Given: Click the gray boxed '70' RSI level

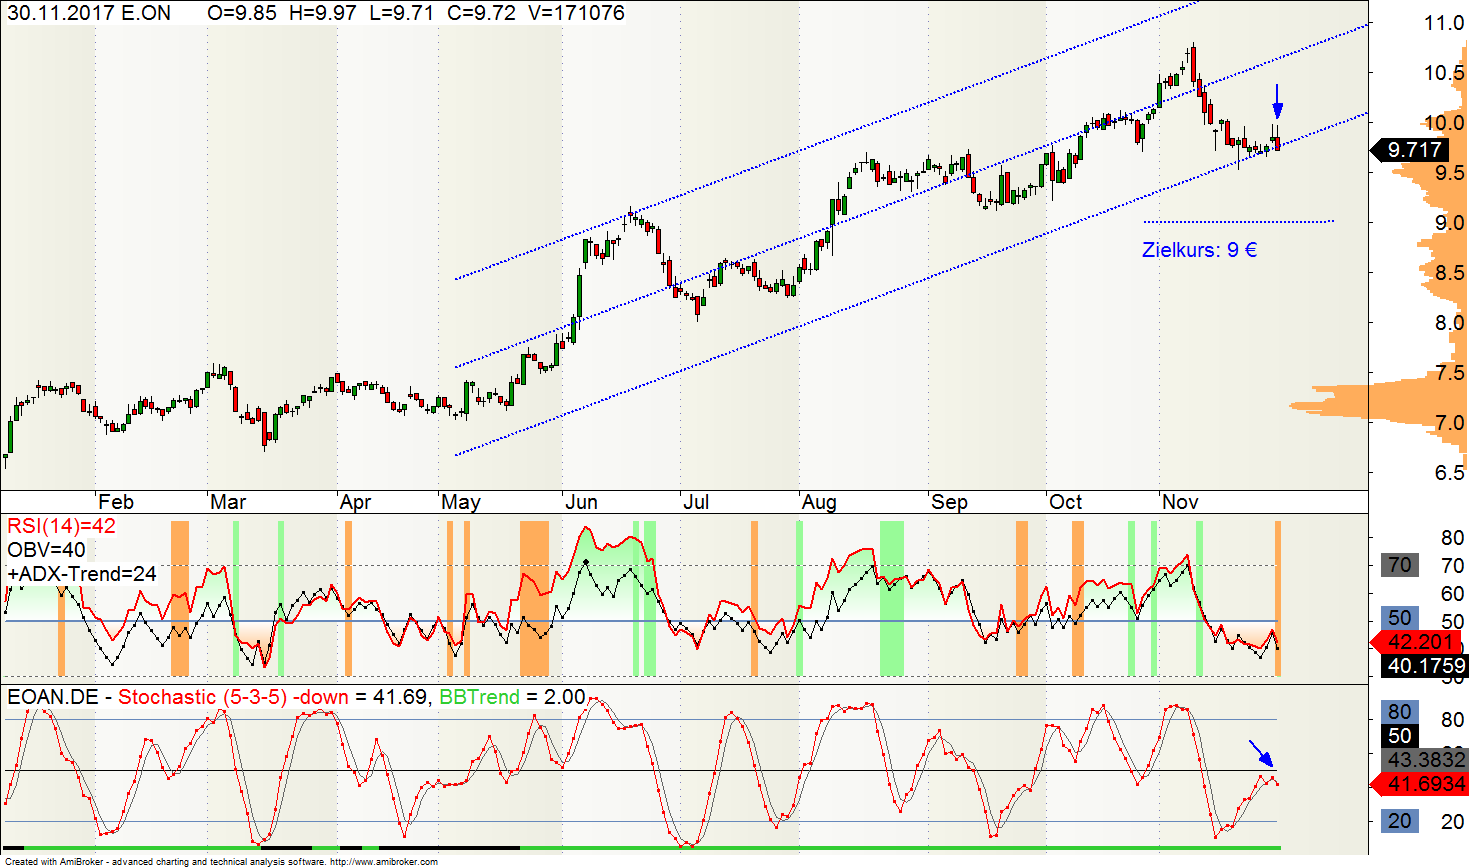Looking at the screenshot, I should [x=1400, y=565].
